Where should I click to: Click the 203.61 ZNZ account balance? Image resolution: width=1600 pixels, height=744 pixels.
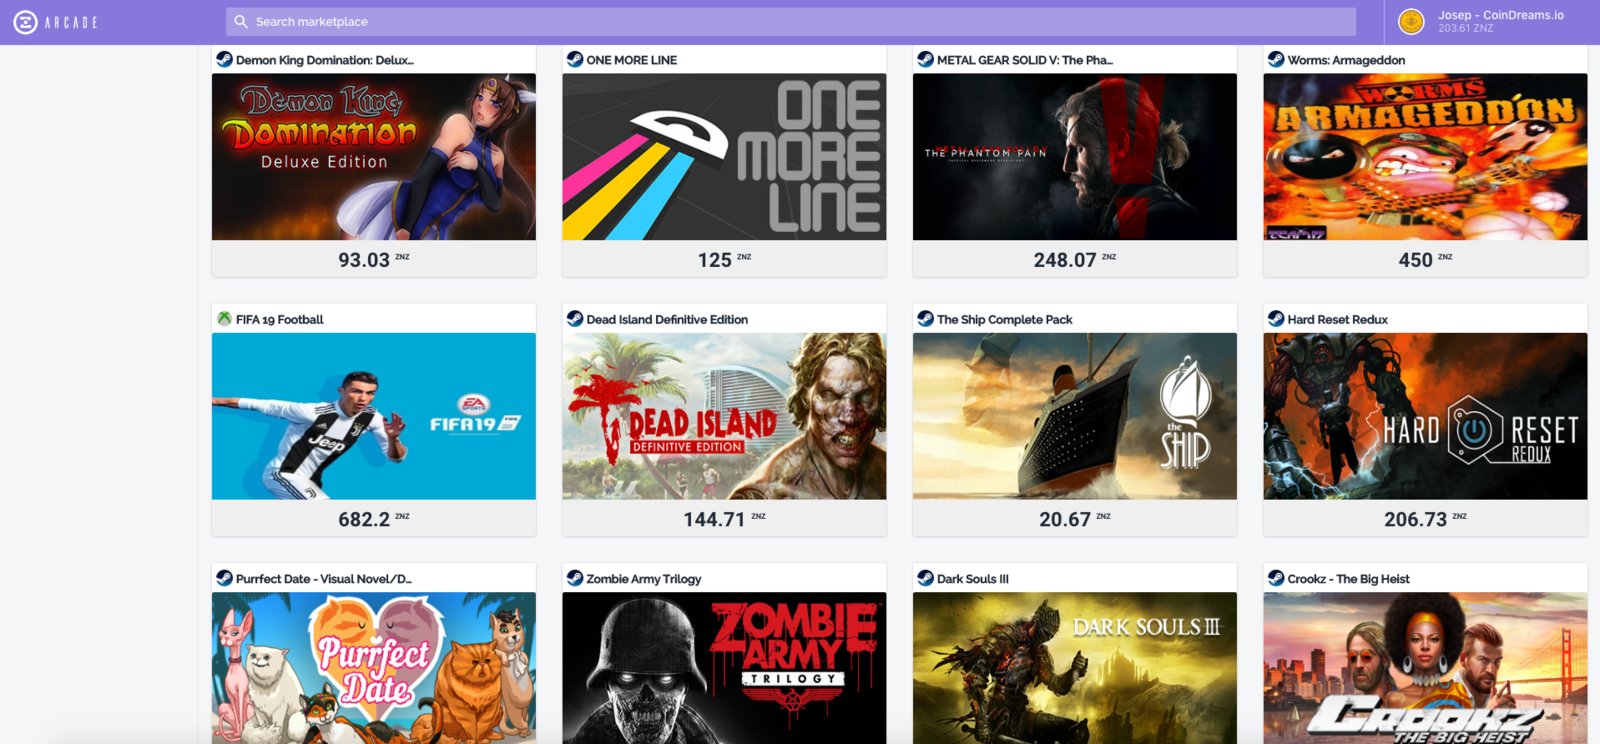[1466, 28]
